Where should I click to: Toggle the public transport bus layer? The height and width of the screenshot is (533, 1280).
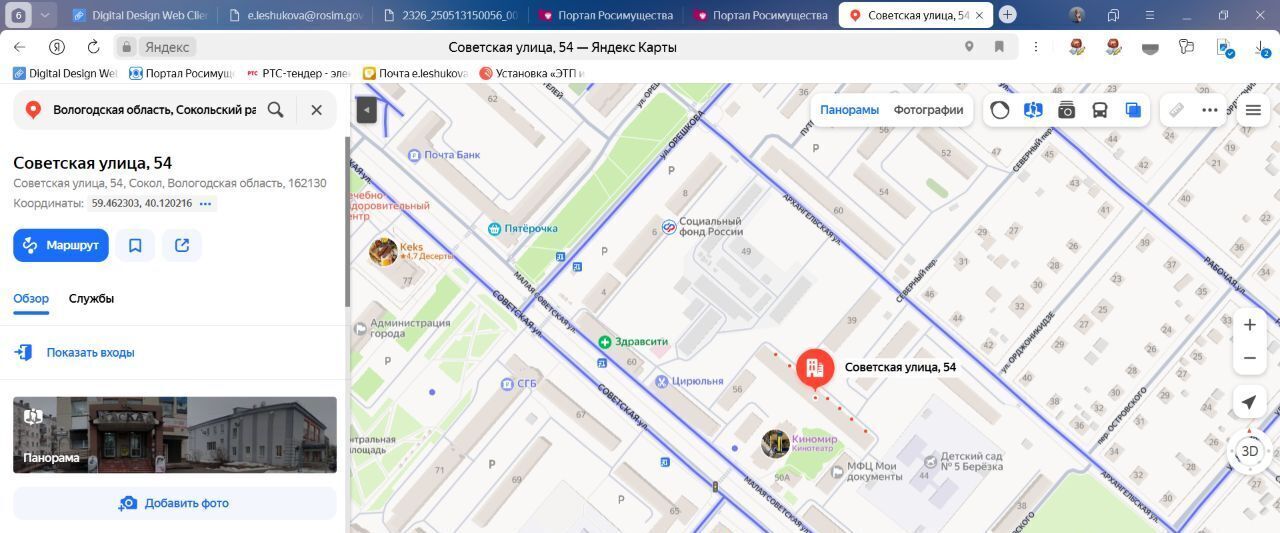click(x=1100, y=110)
